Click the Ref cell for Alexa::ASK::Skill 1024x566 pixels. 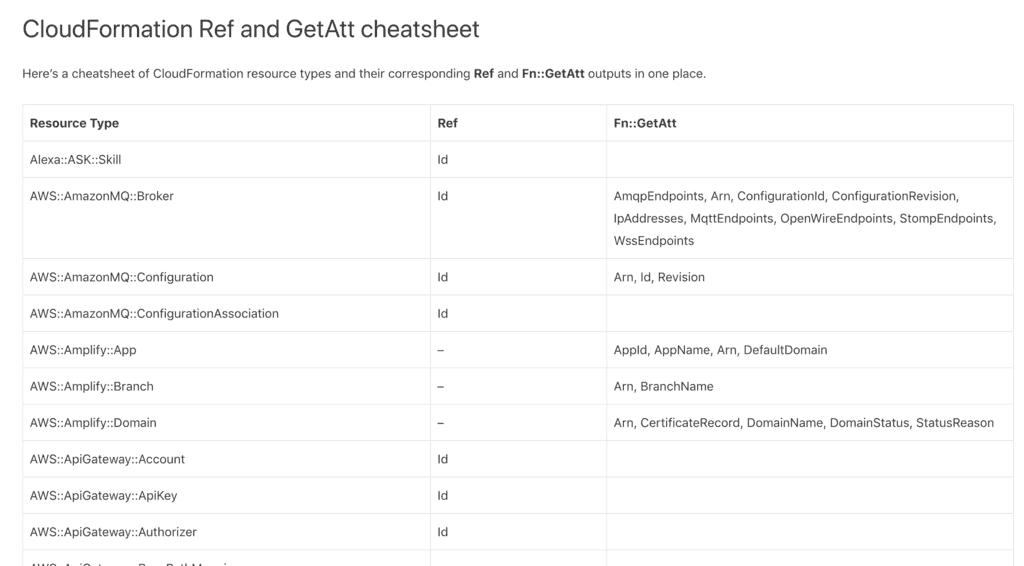pos(443,160)
